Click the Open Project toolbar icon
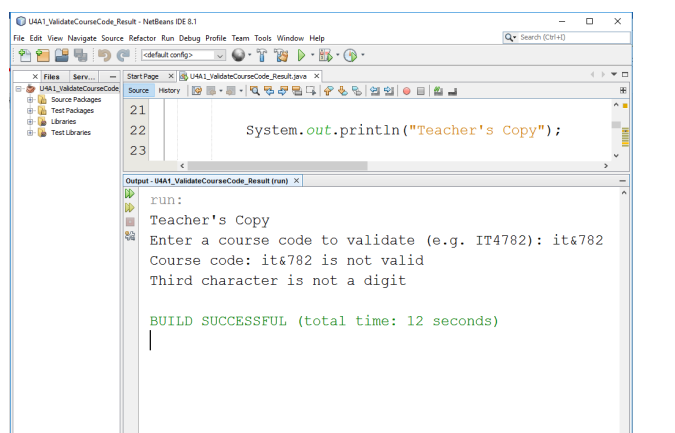Screen dimensions: 675x433 (62, 55)
